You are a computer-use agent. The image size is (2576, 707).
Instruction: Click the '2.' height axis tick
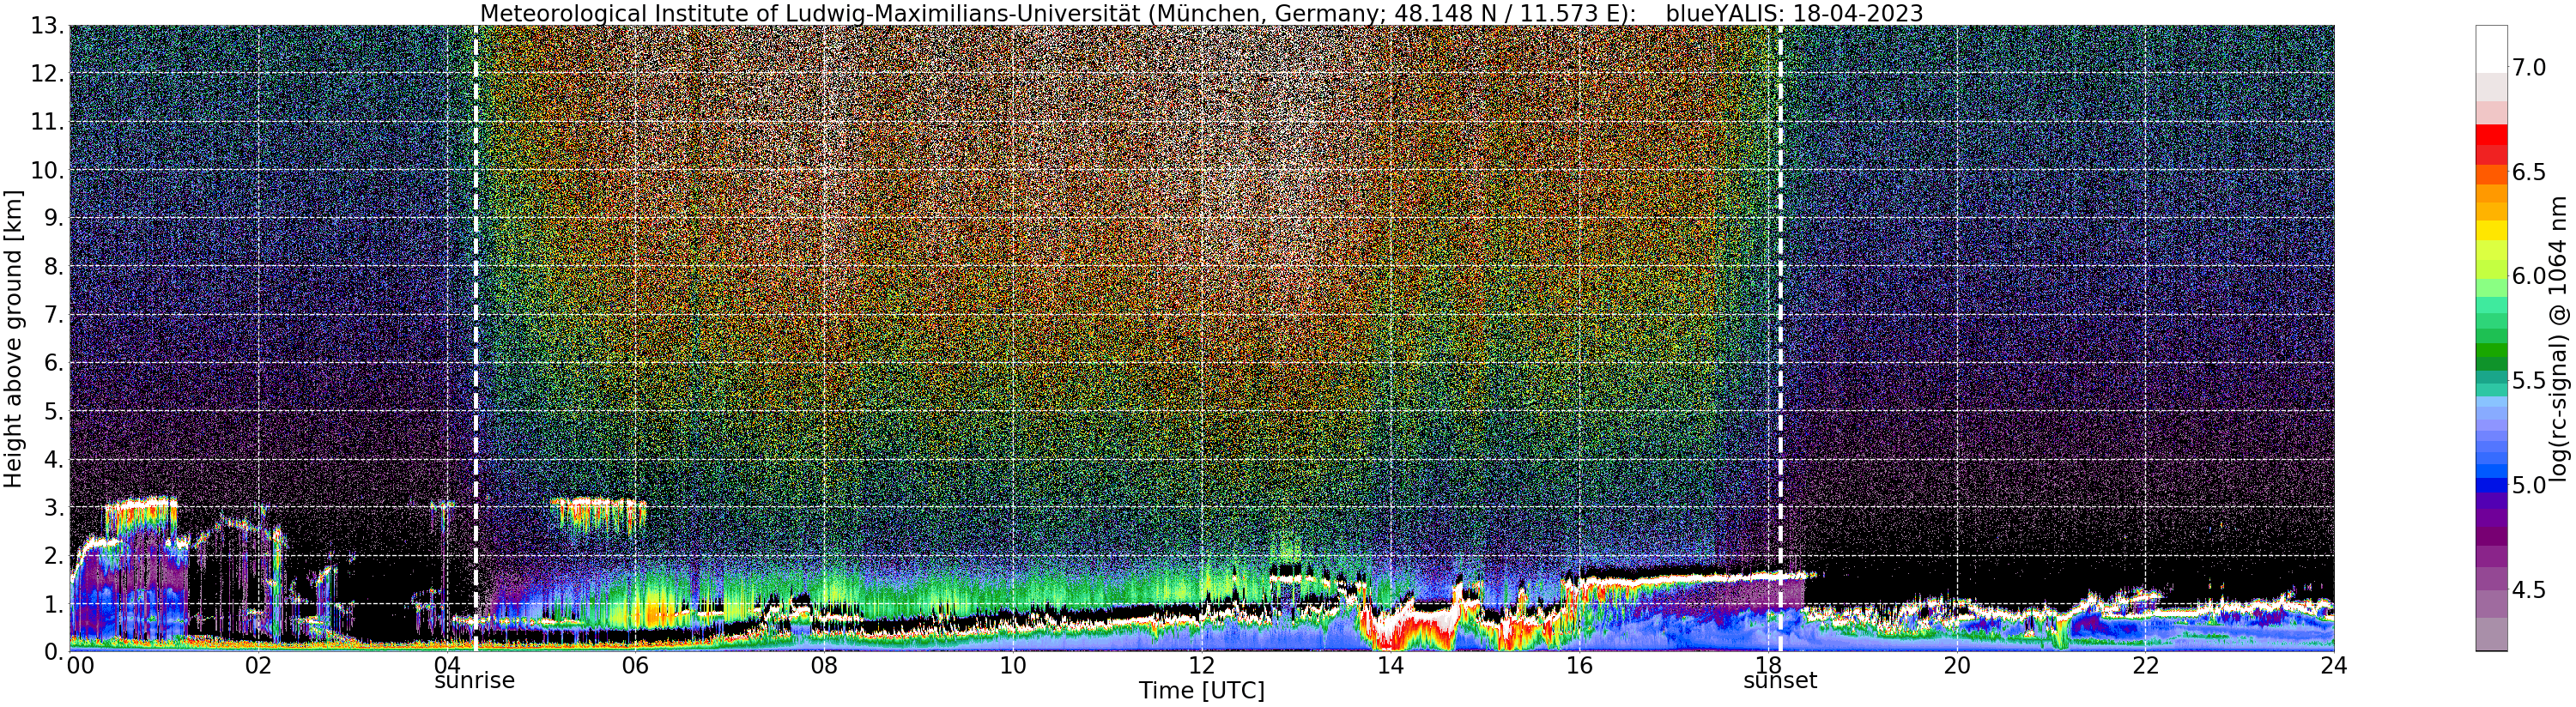[x=53, y=555]
